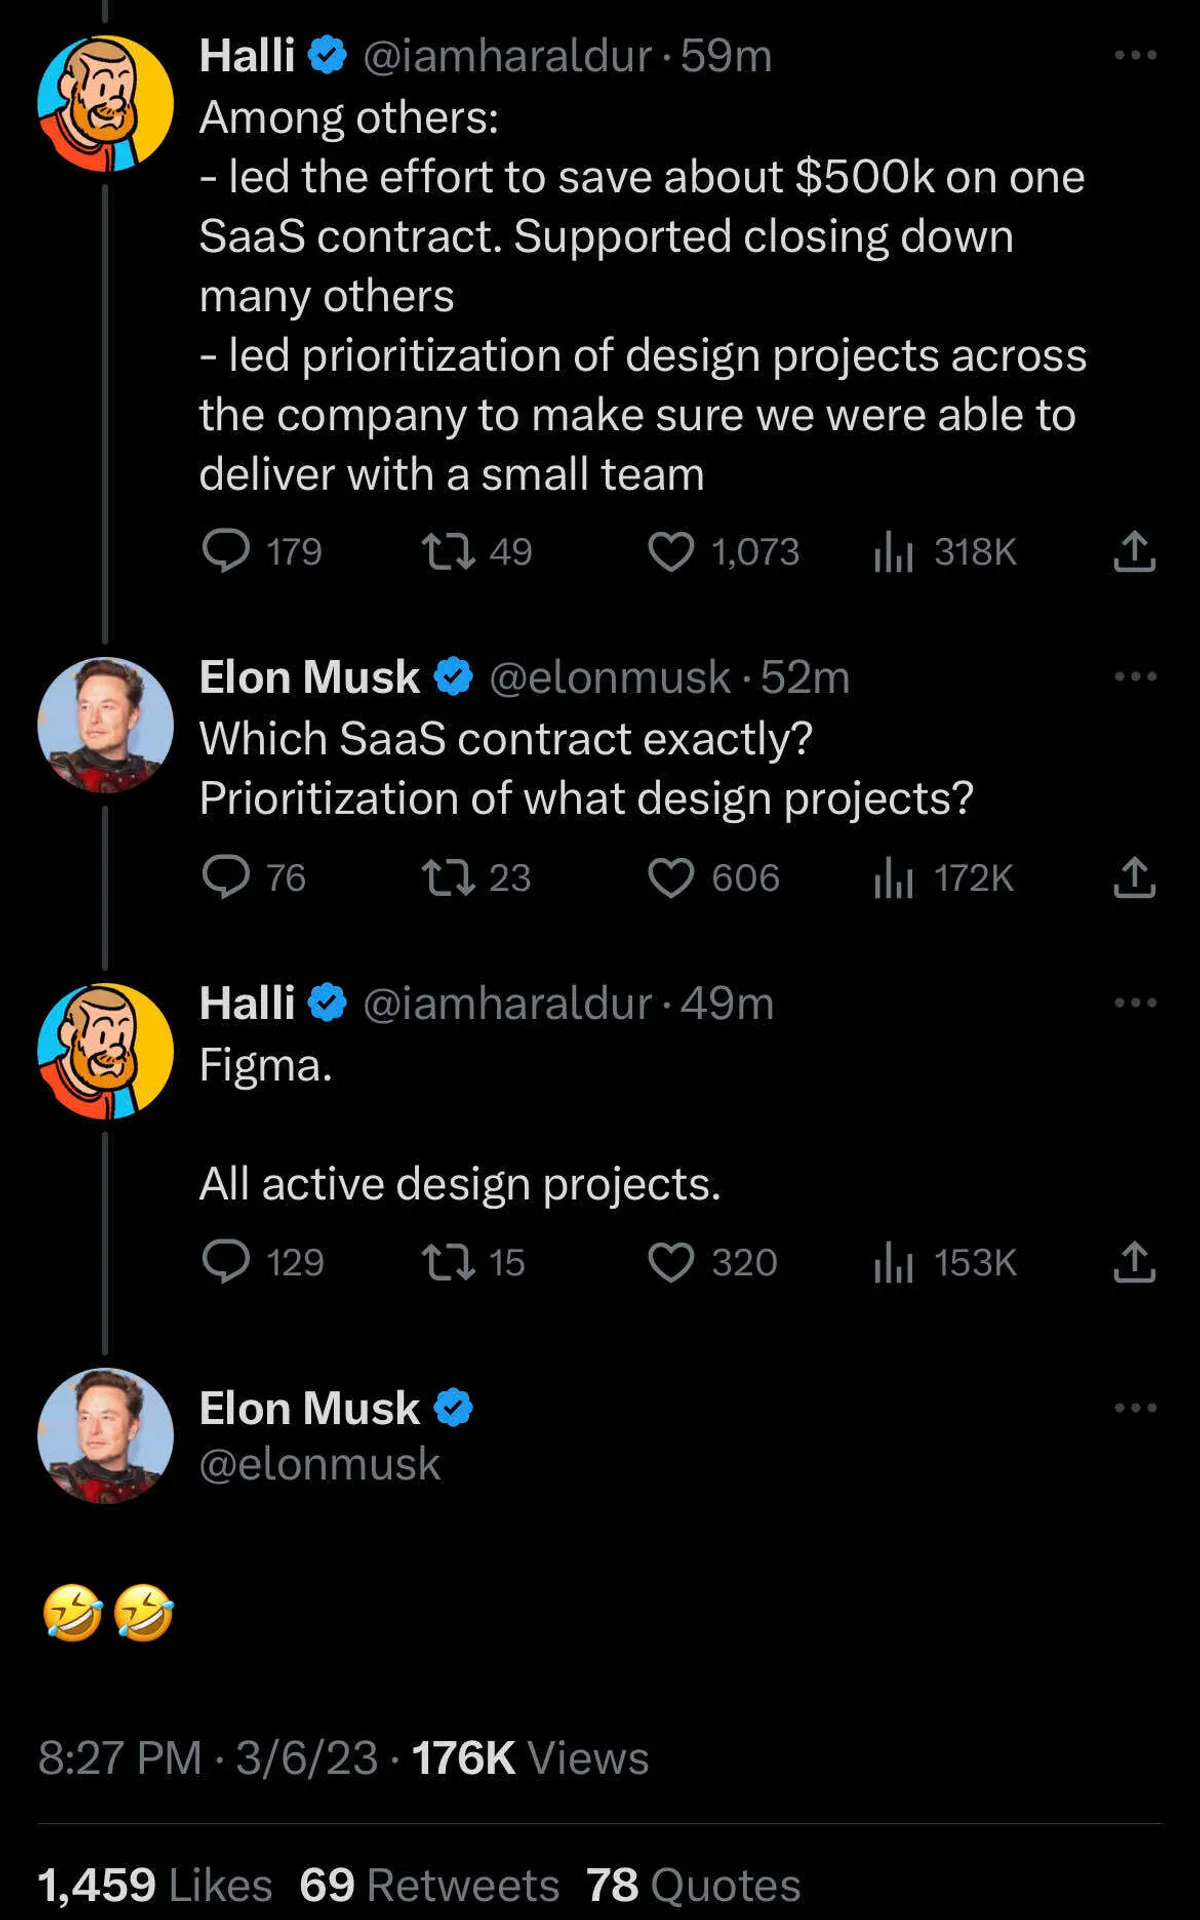
Task: View the 69 Retweets list
Action: pyautogui.click(x=429, y=1885)
